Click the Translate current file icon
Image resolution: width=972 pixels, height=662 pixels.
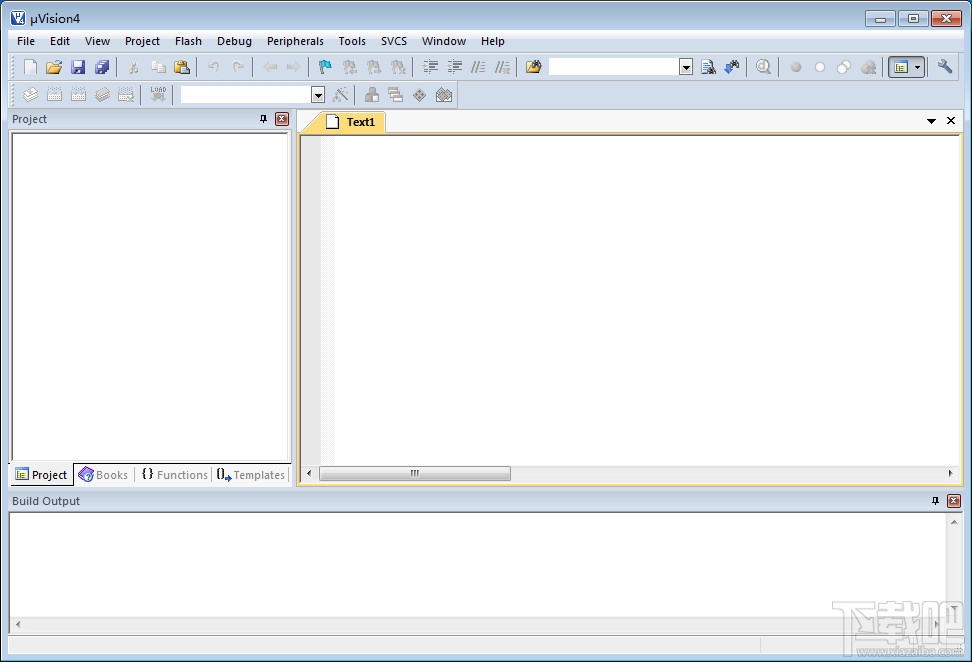coord(30,95)
